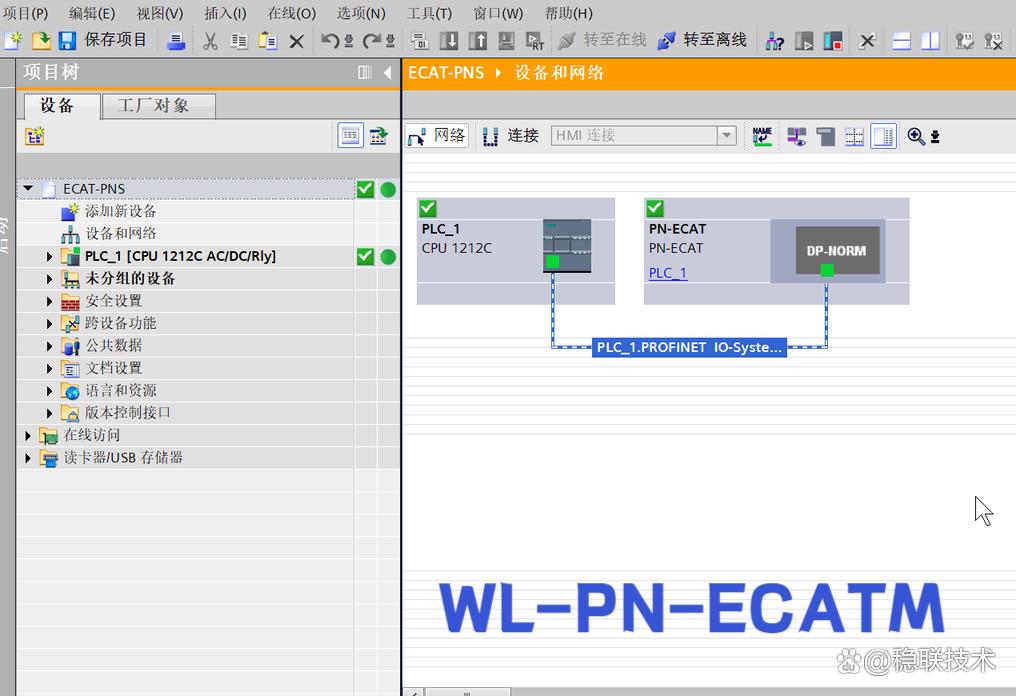Switch to the 工厂对象 tab
This screenshot has width=1016, height=696.
point(158,106)
